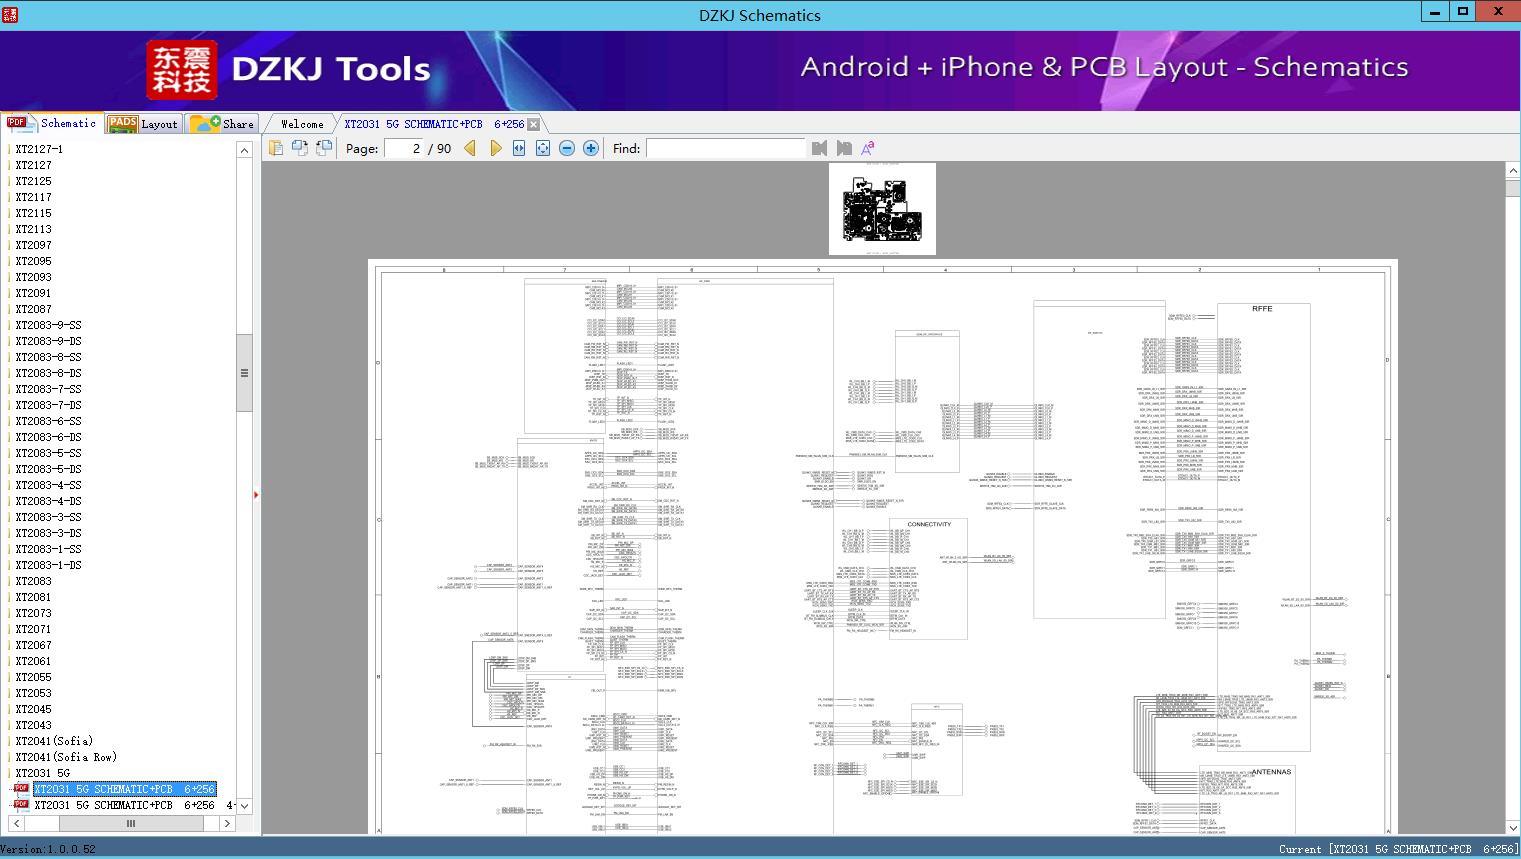Select the XT2117 model entry

[33, 197]
